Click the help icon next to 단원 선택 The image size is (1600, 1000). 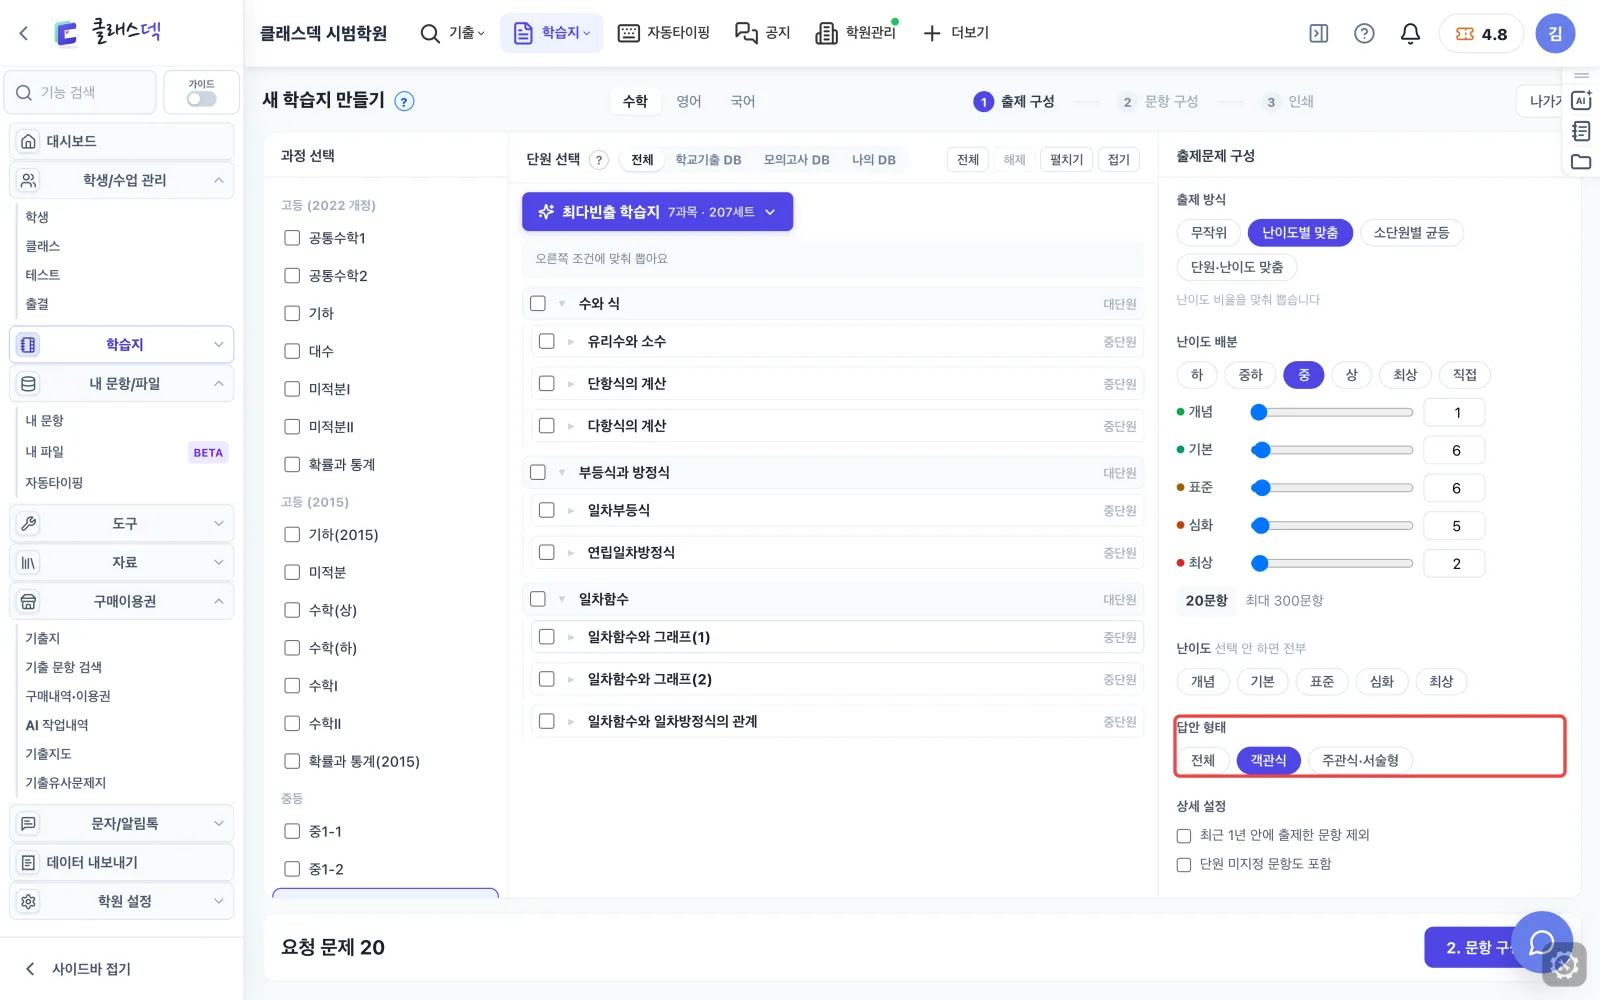599,160
